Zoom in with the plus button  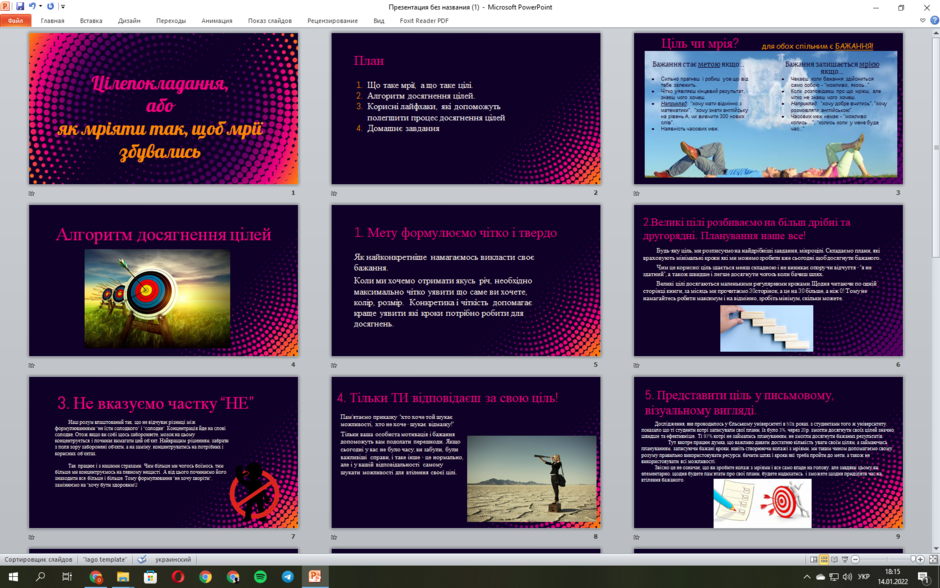[920, 559]
